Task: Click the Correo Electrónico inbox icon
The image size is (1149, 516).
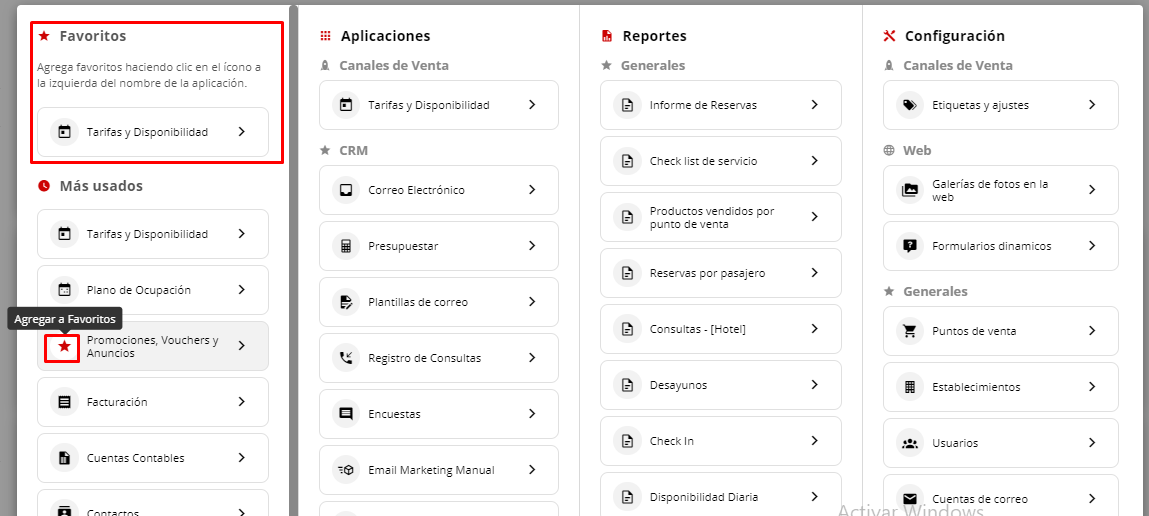Action: [x=346, y=190]
